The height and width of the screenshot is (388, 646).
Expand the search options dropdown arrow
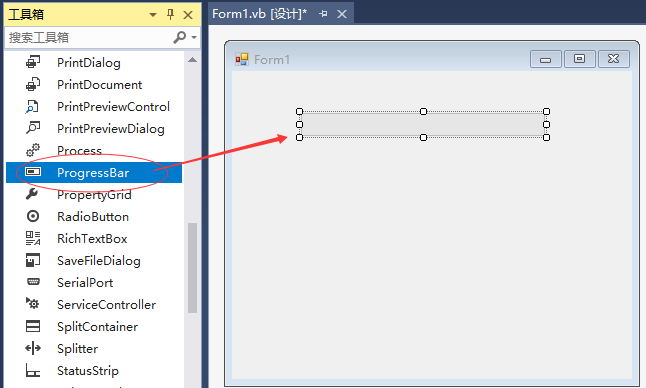point(194,37)
